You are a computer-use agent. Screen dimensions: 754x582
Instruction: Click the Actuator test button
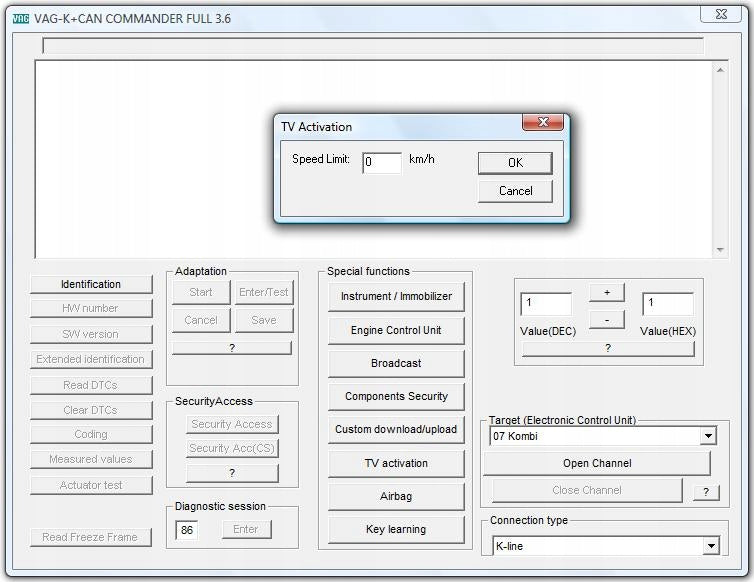(91, 485)
